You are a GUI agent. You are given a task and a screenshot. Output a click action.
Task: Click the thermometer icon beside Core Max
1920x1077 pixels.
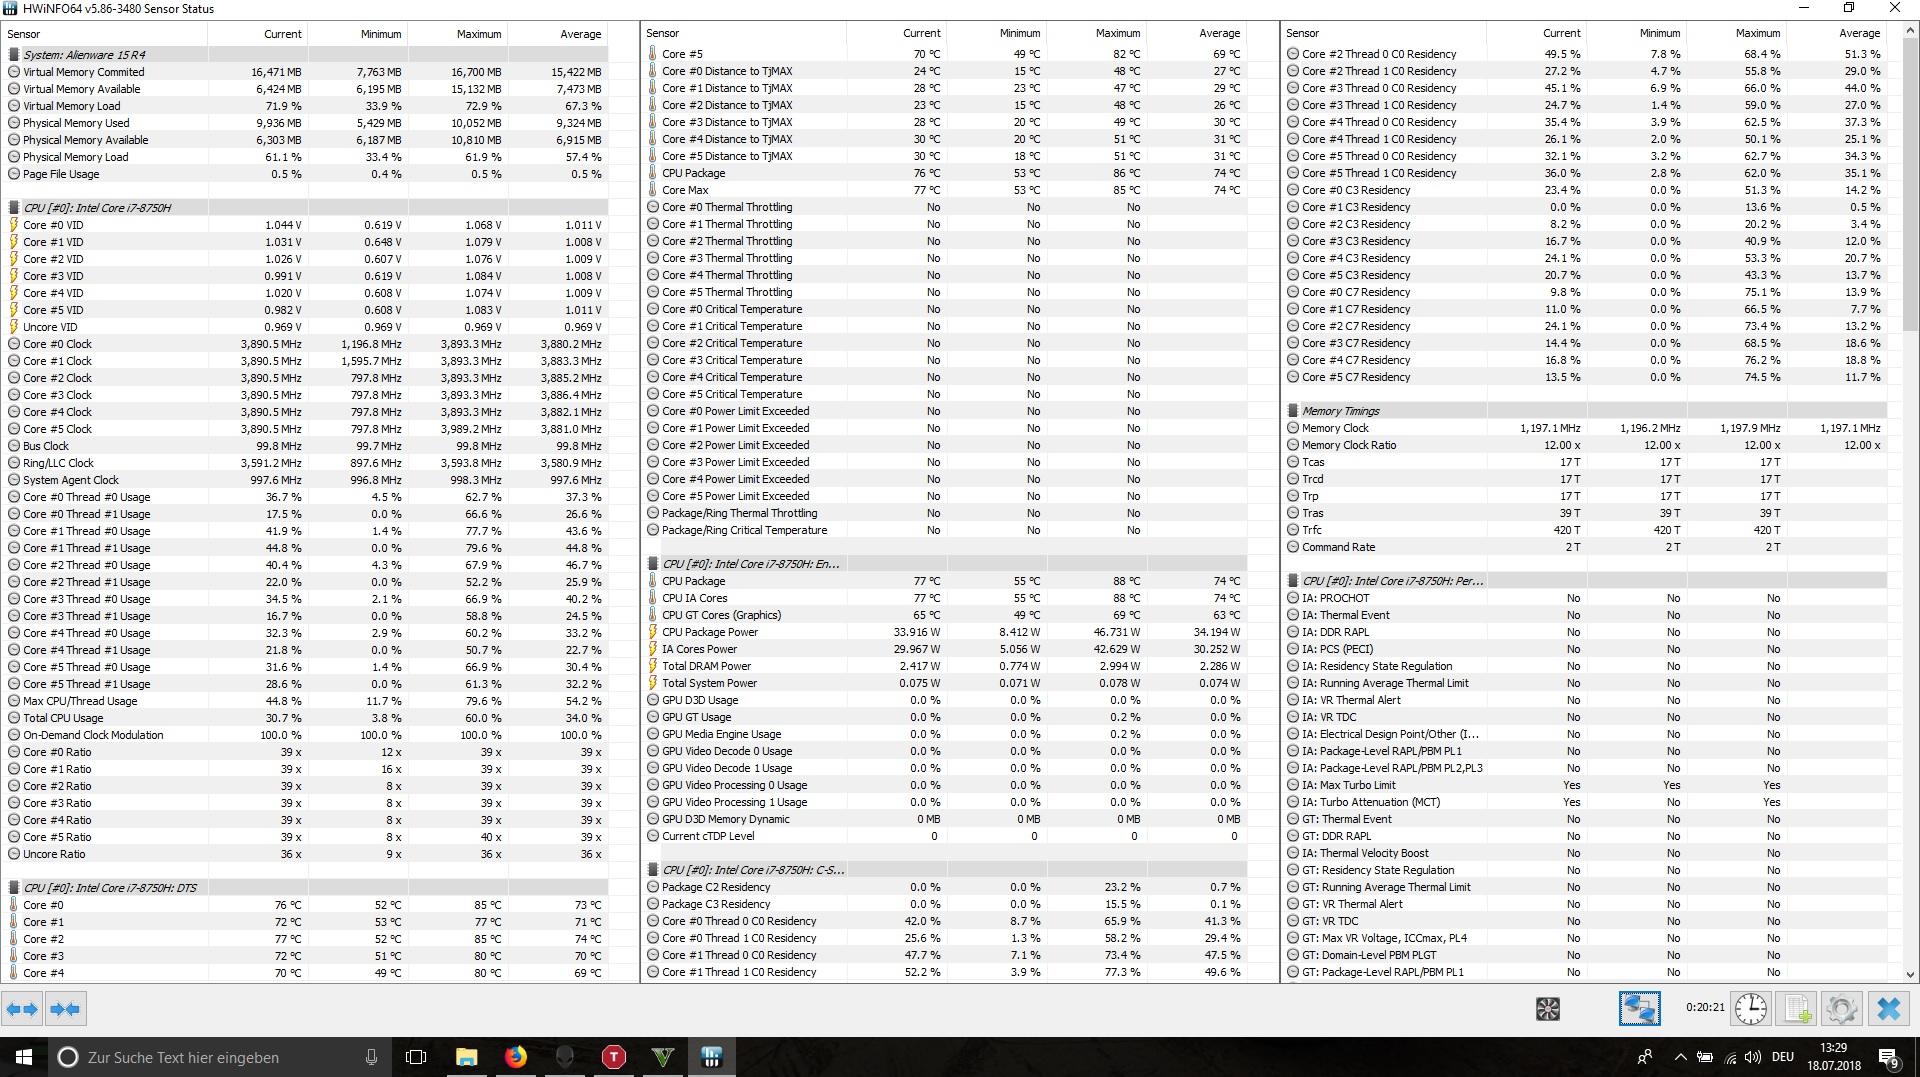(x=653, y=190)
